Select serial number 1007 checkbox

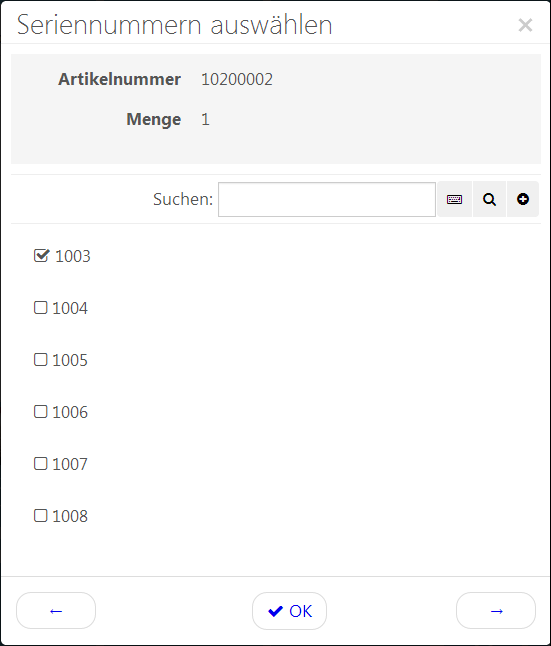pyautogui.click(x=40, y=463)
